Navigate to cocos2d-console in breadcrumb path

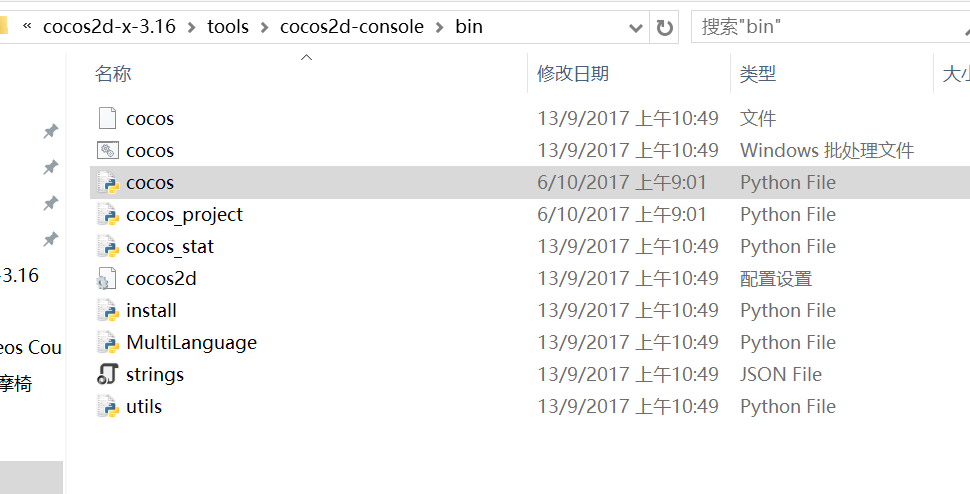(352, 27)
